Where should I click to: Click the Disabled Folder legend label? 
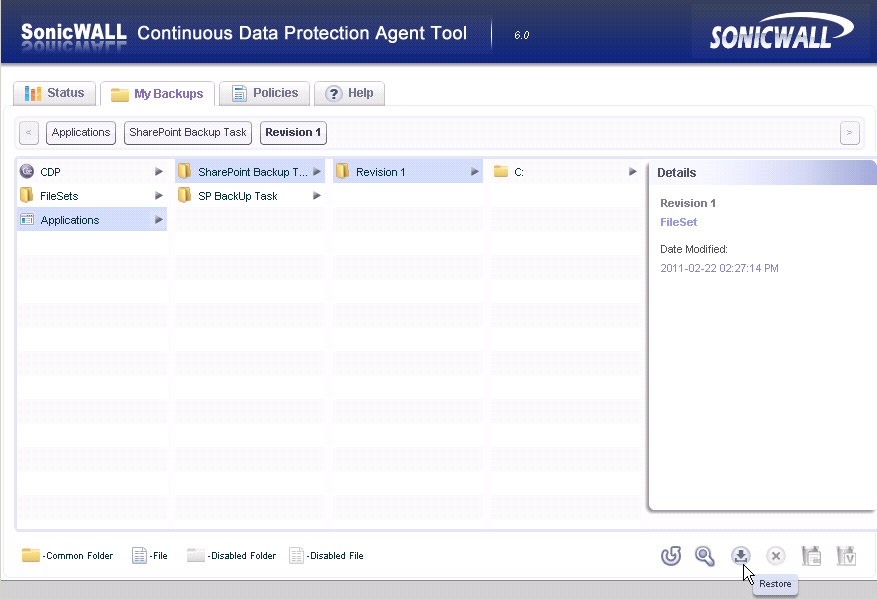pos(242,556)
